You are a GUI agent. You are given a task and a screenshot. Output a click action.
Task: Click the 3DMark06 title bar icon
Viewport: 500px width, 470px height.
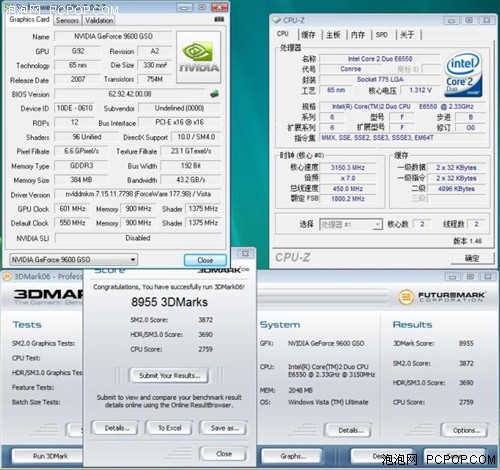pyautogui.click(x=7, y=276)
